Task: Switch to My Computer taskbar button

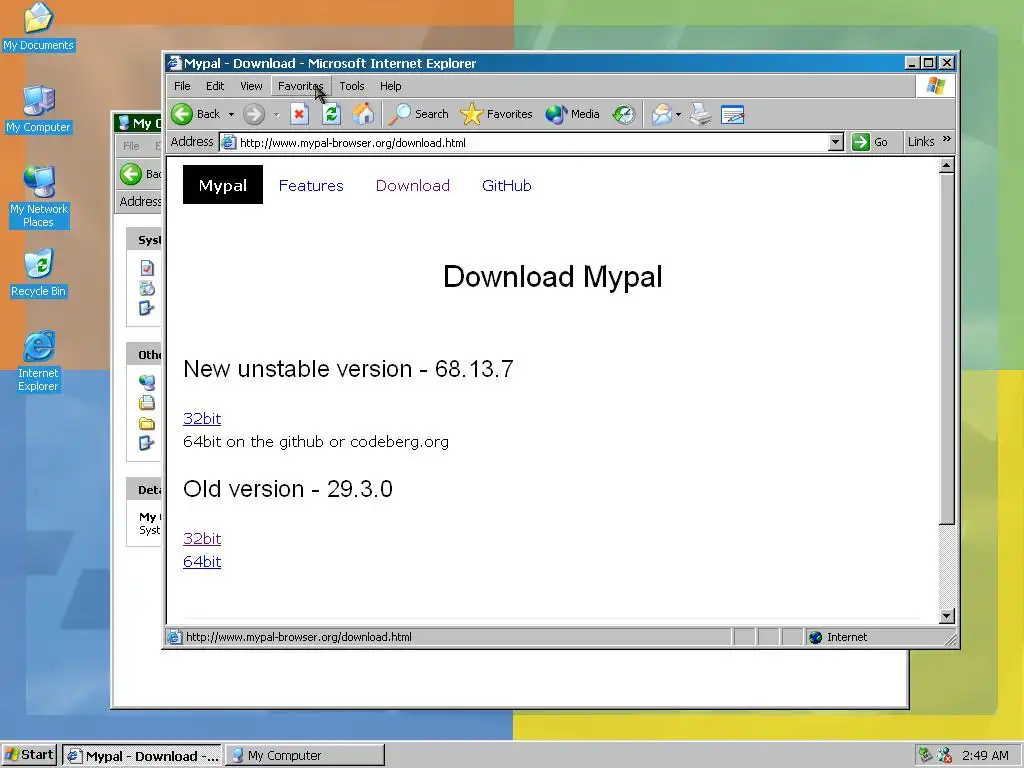Action: coord(304,756)
